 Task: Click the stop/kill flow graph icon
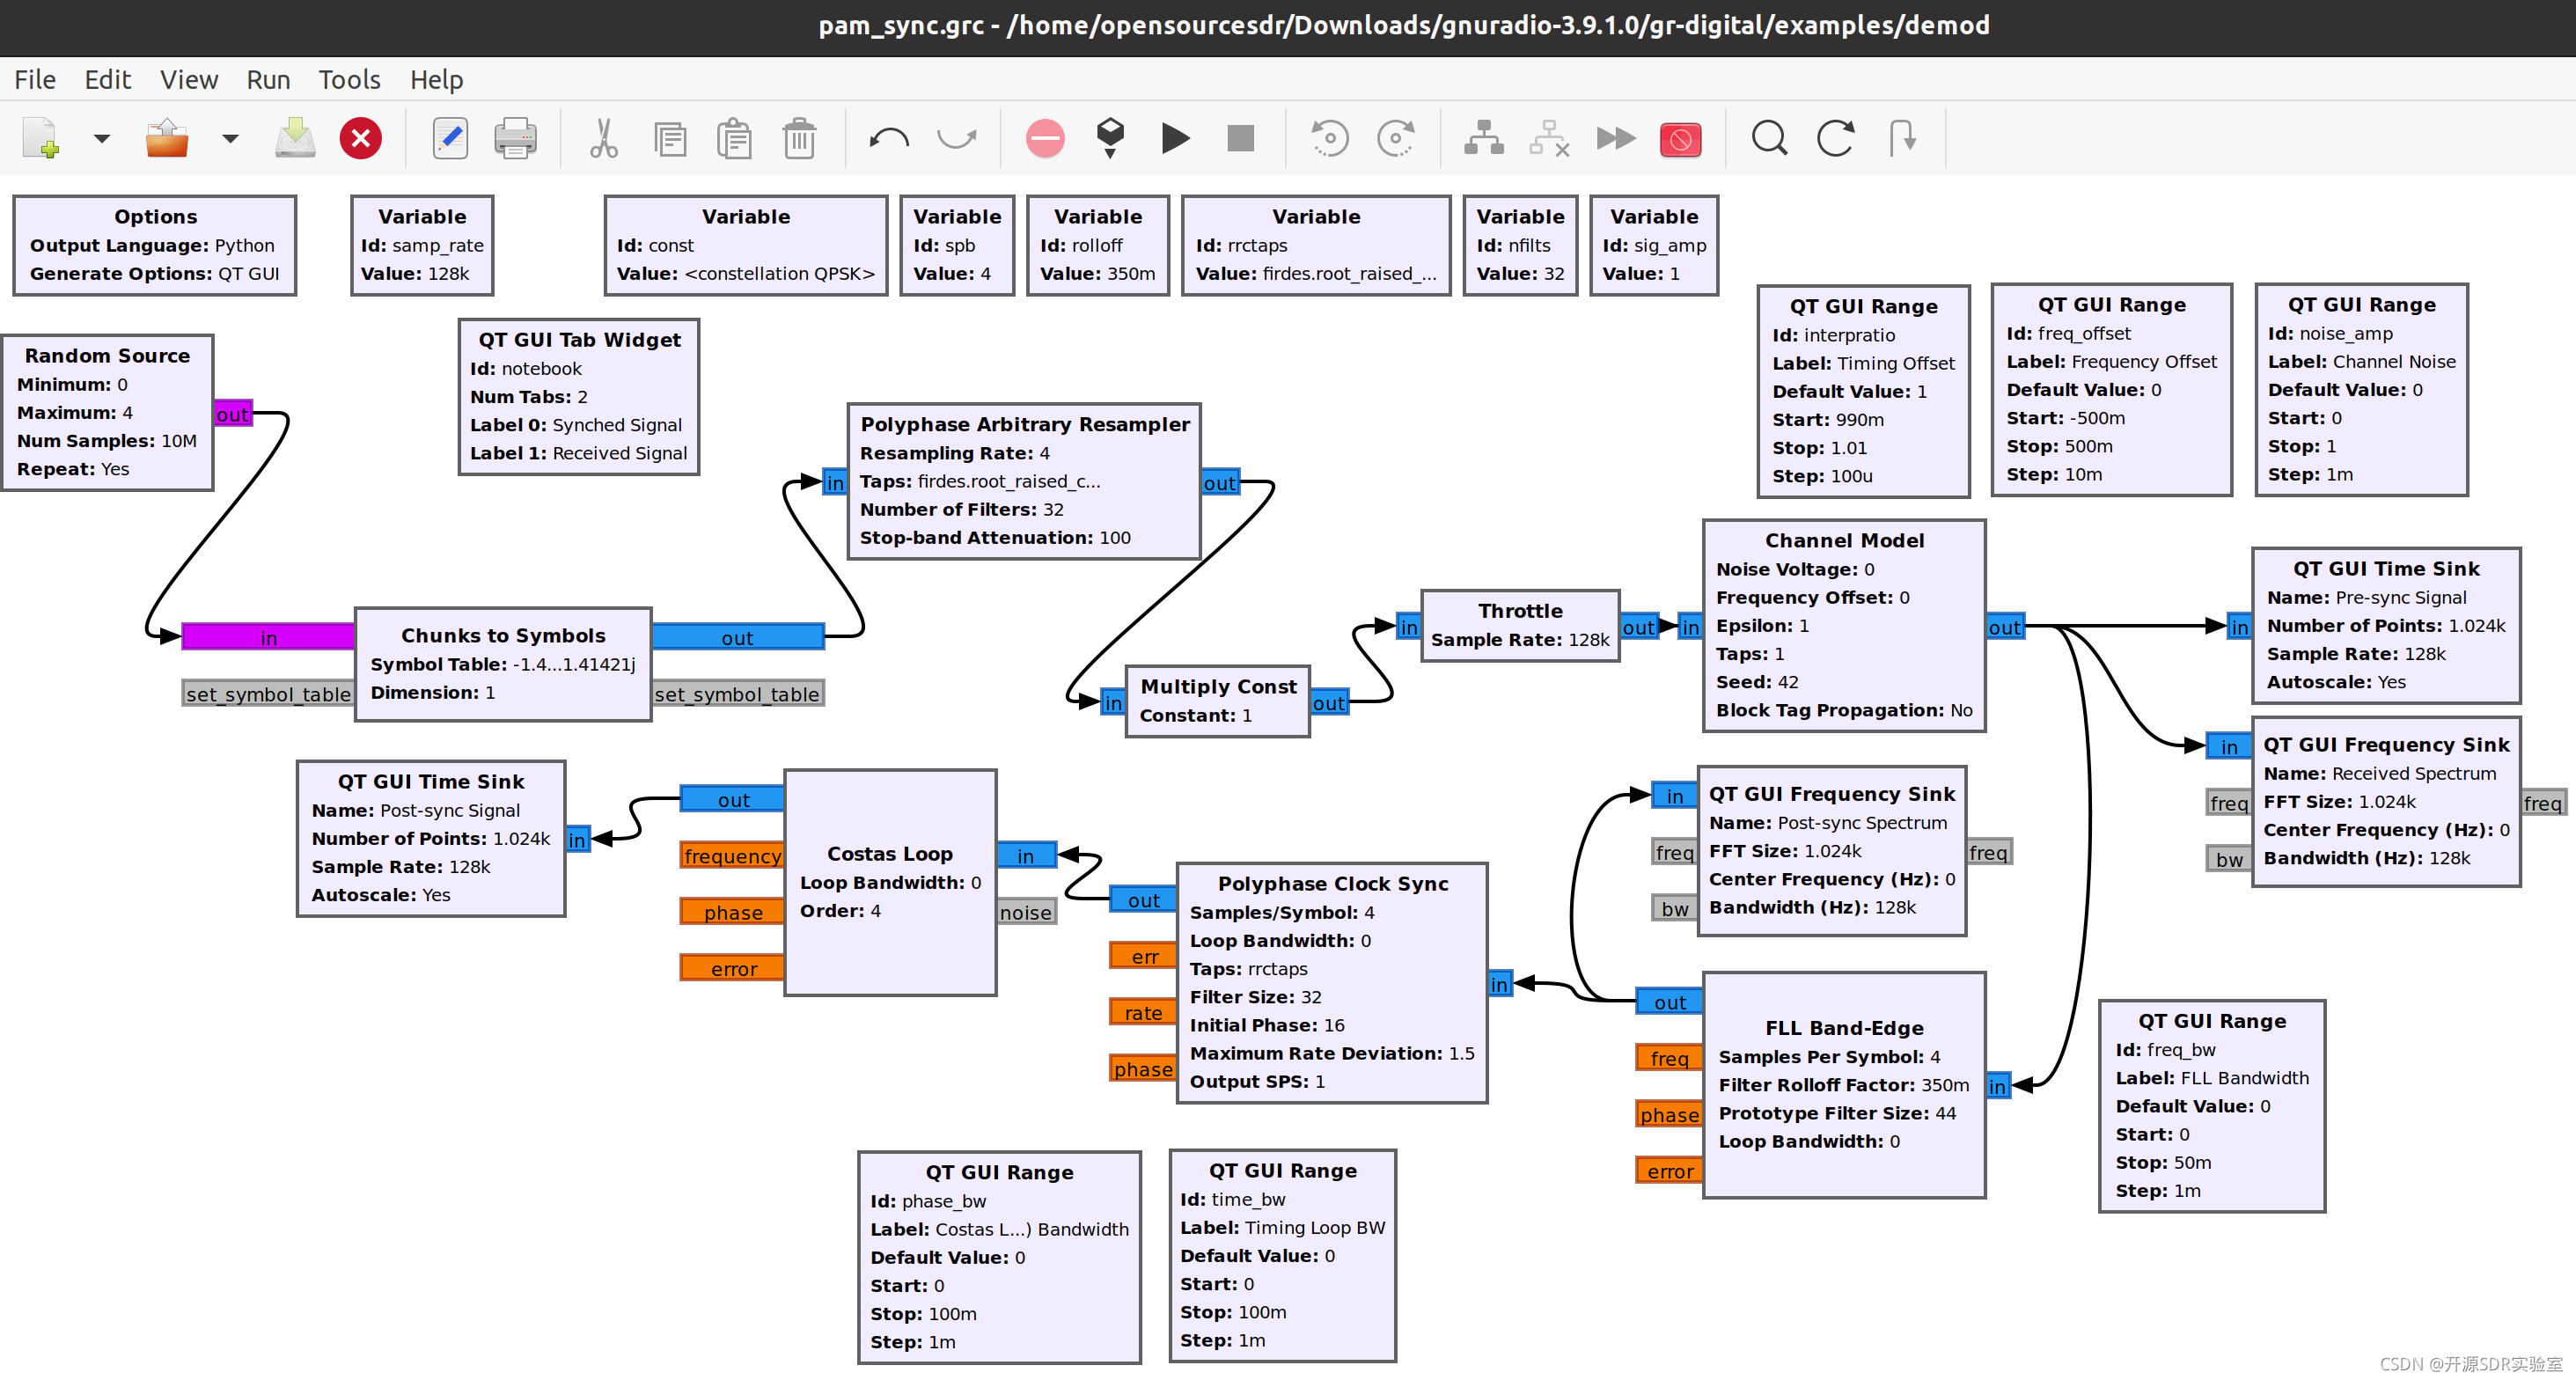point(1240,138)
